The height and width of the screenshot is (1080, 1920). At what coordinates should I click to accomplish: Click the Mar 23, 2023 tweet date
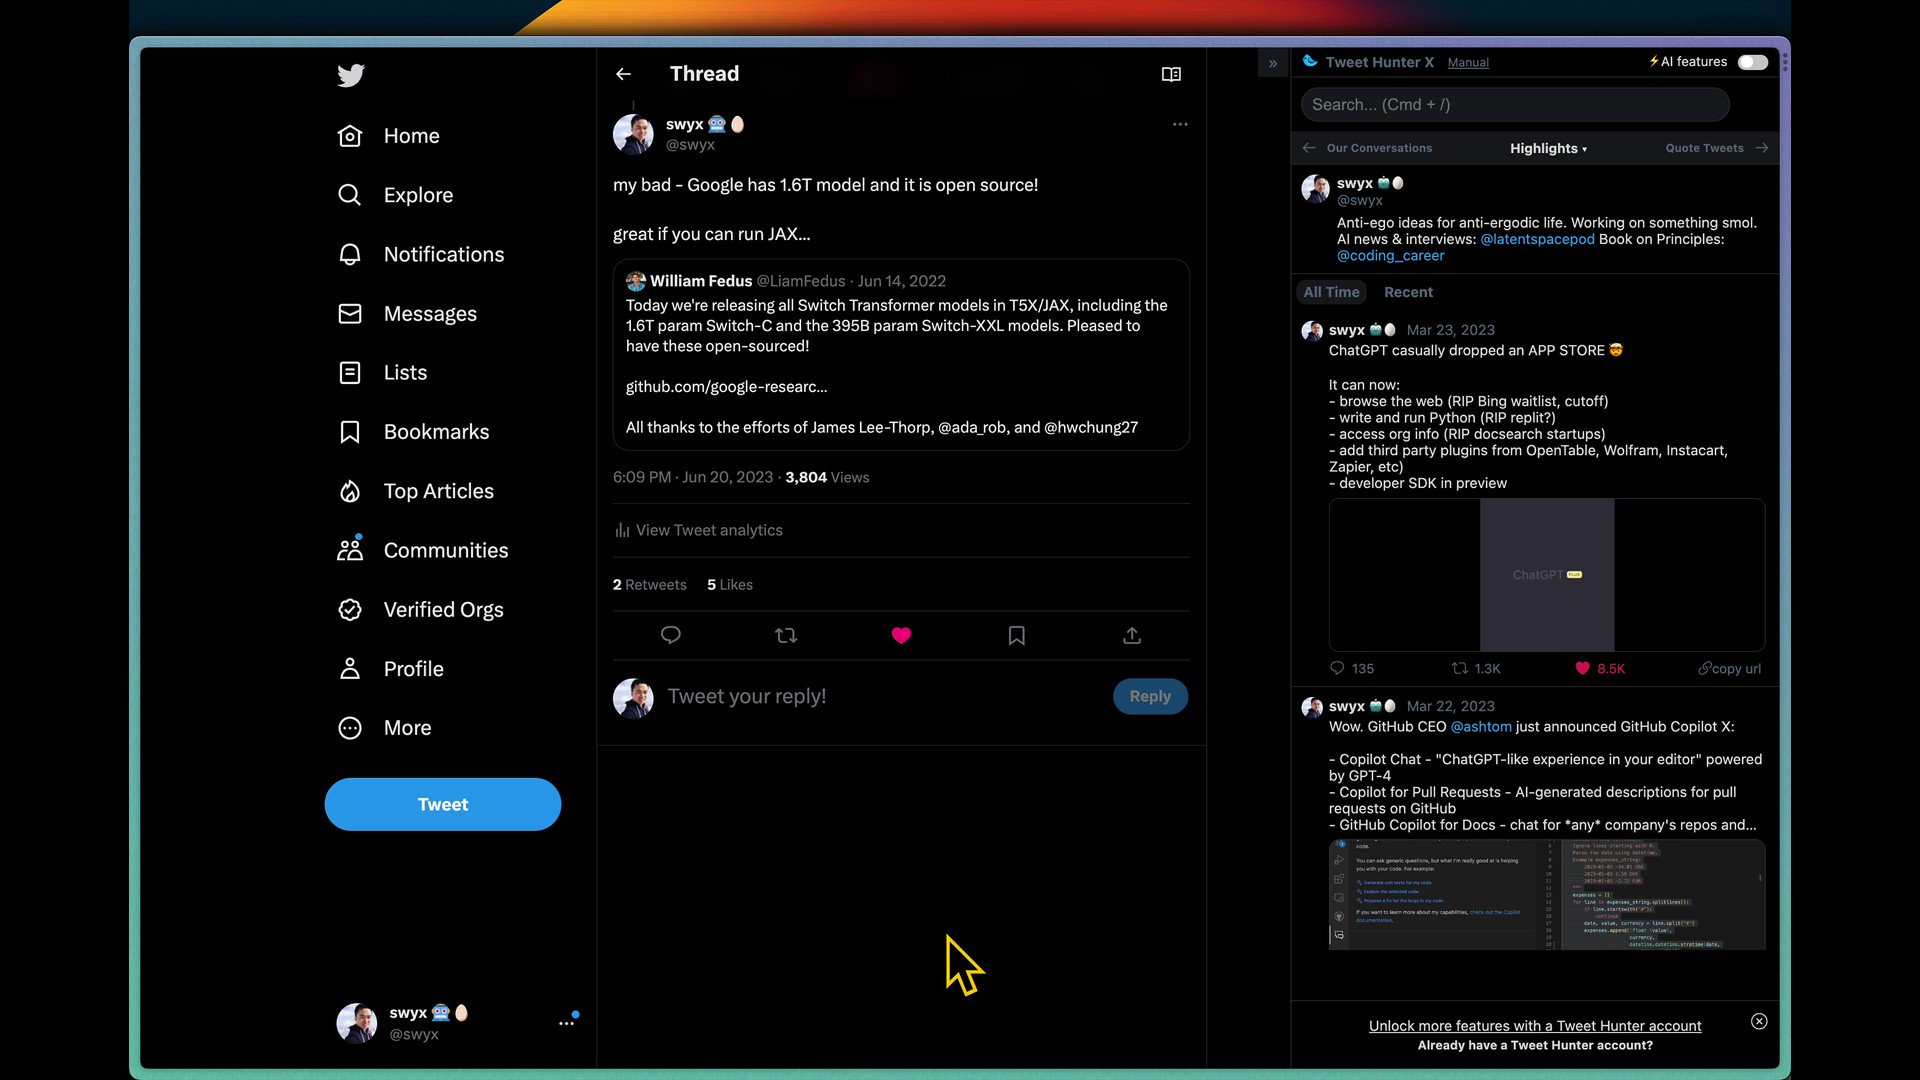(1450, 330)
